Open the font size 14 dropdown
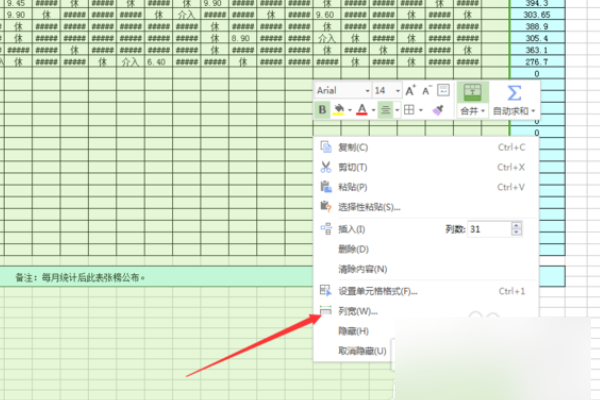 [x=398, y=91]
